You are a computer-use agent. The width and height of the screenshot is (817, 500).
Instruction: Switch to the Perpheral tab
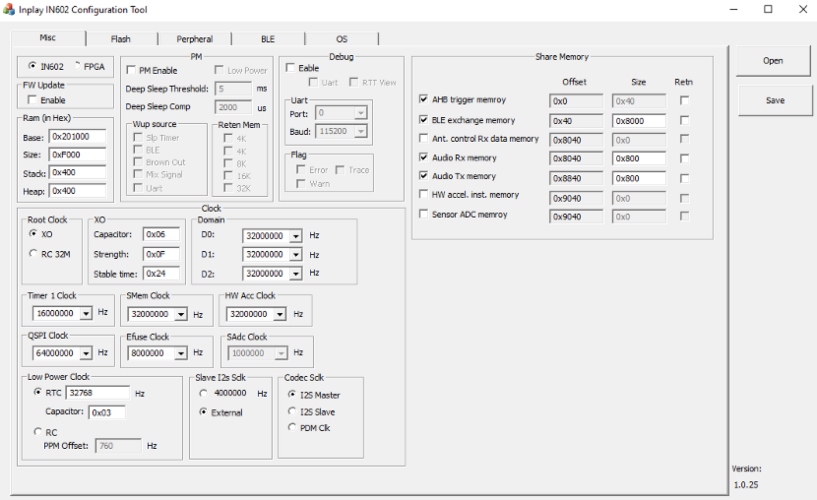pyautogui.click(x=194, y=39)
